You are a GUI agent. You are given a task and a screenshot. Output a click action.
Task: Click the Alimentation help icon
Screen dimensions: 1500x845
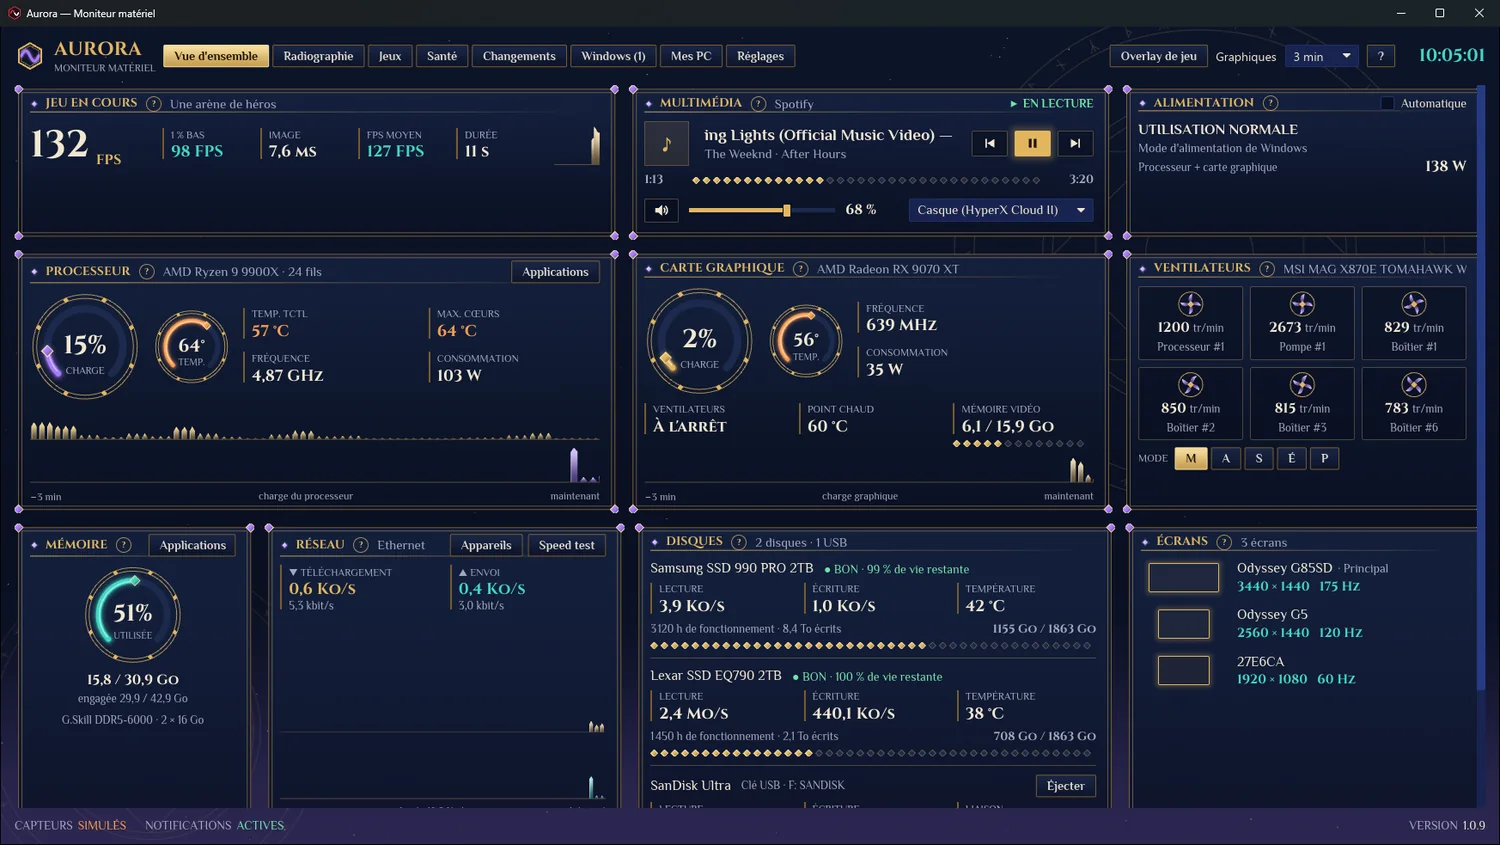point(1270,103)
